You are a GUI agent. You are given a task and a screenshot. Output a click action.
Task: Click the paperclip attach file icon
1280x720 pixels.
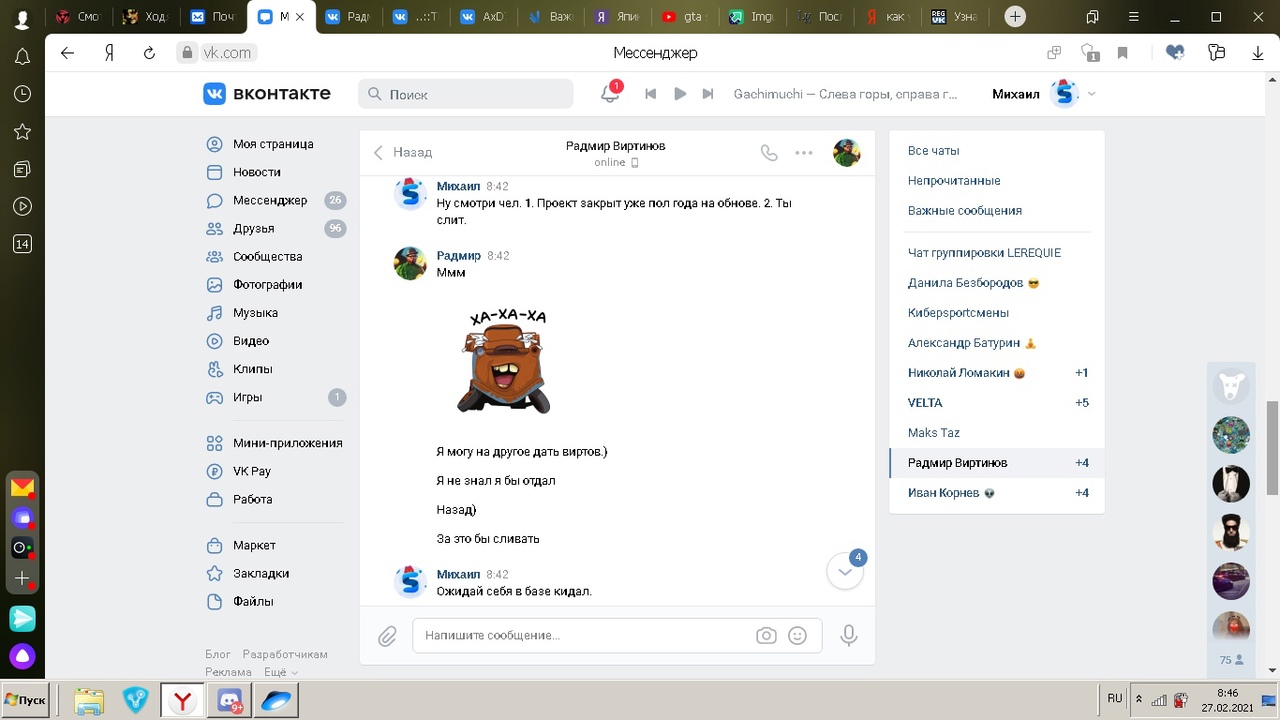coord(387,636)
